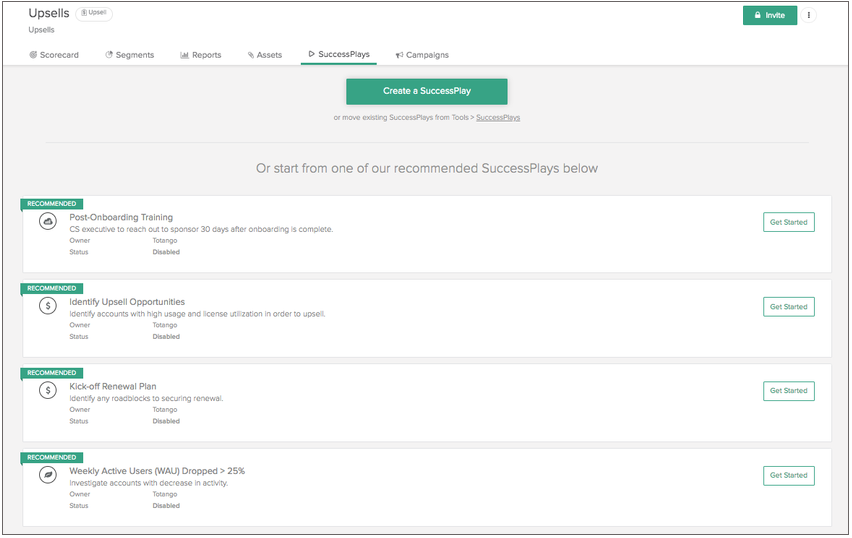Open the three-dot more options menu

click(809, 15)
